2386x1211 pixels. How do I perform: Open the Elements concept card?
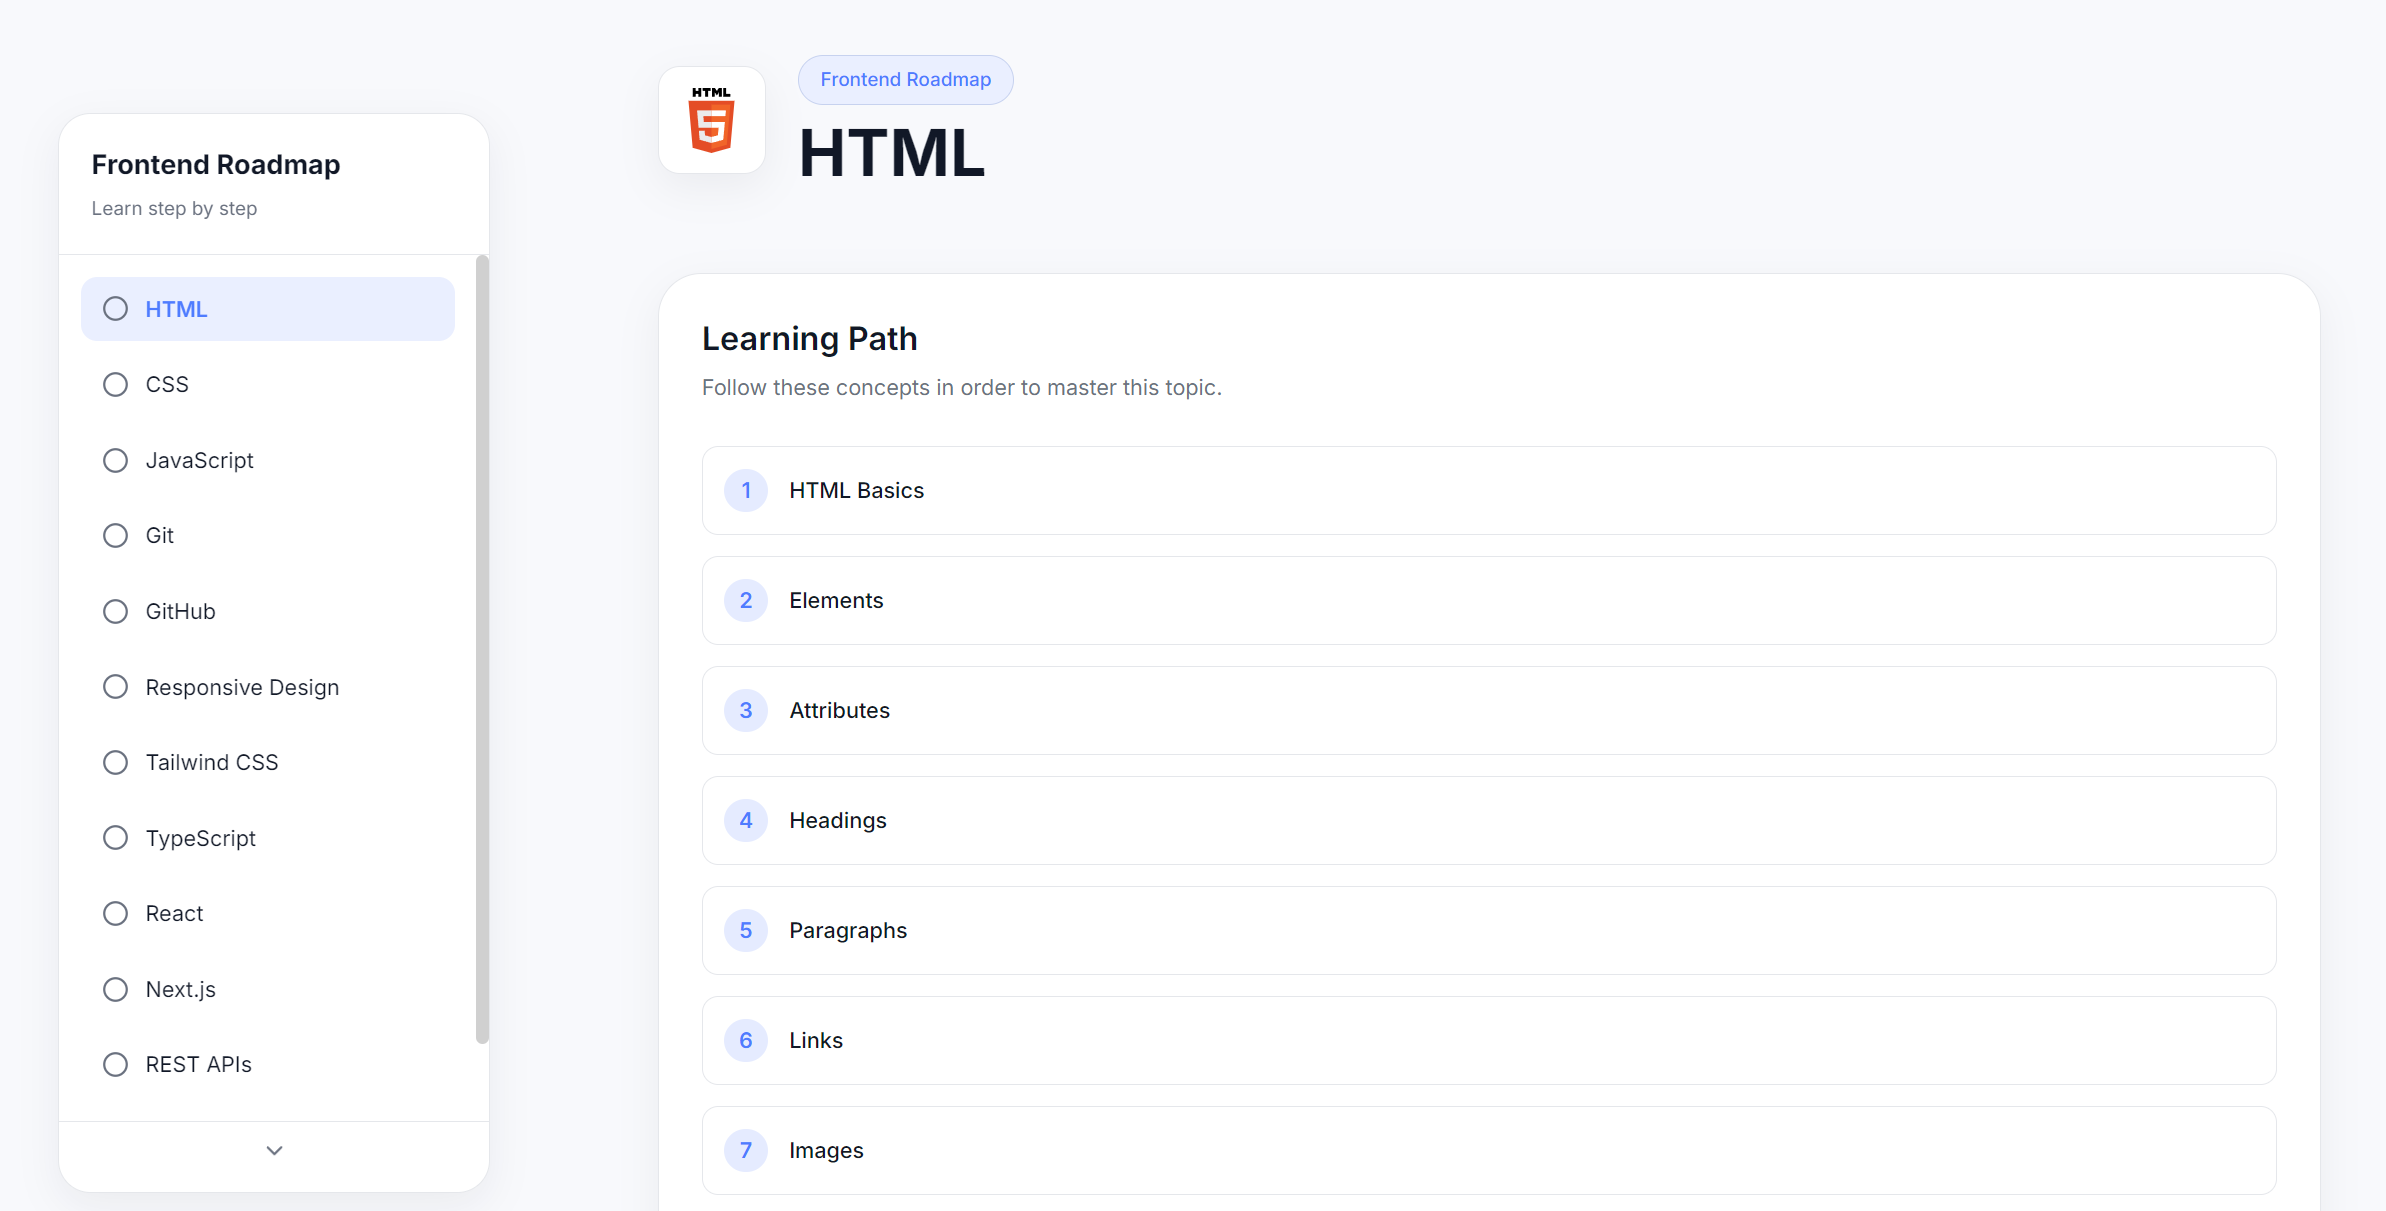(x=1489, y=601)
